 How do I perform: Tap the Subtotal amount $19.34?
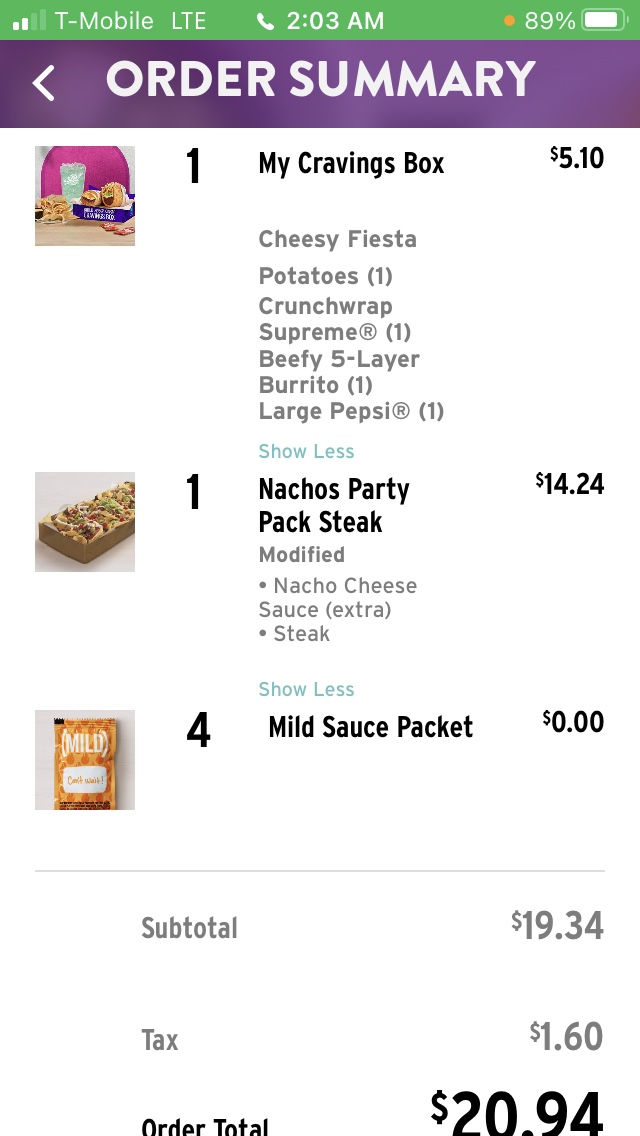click(x=557, y=926)
